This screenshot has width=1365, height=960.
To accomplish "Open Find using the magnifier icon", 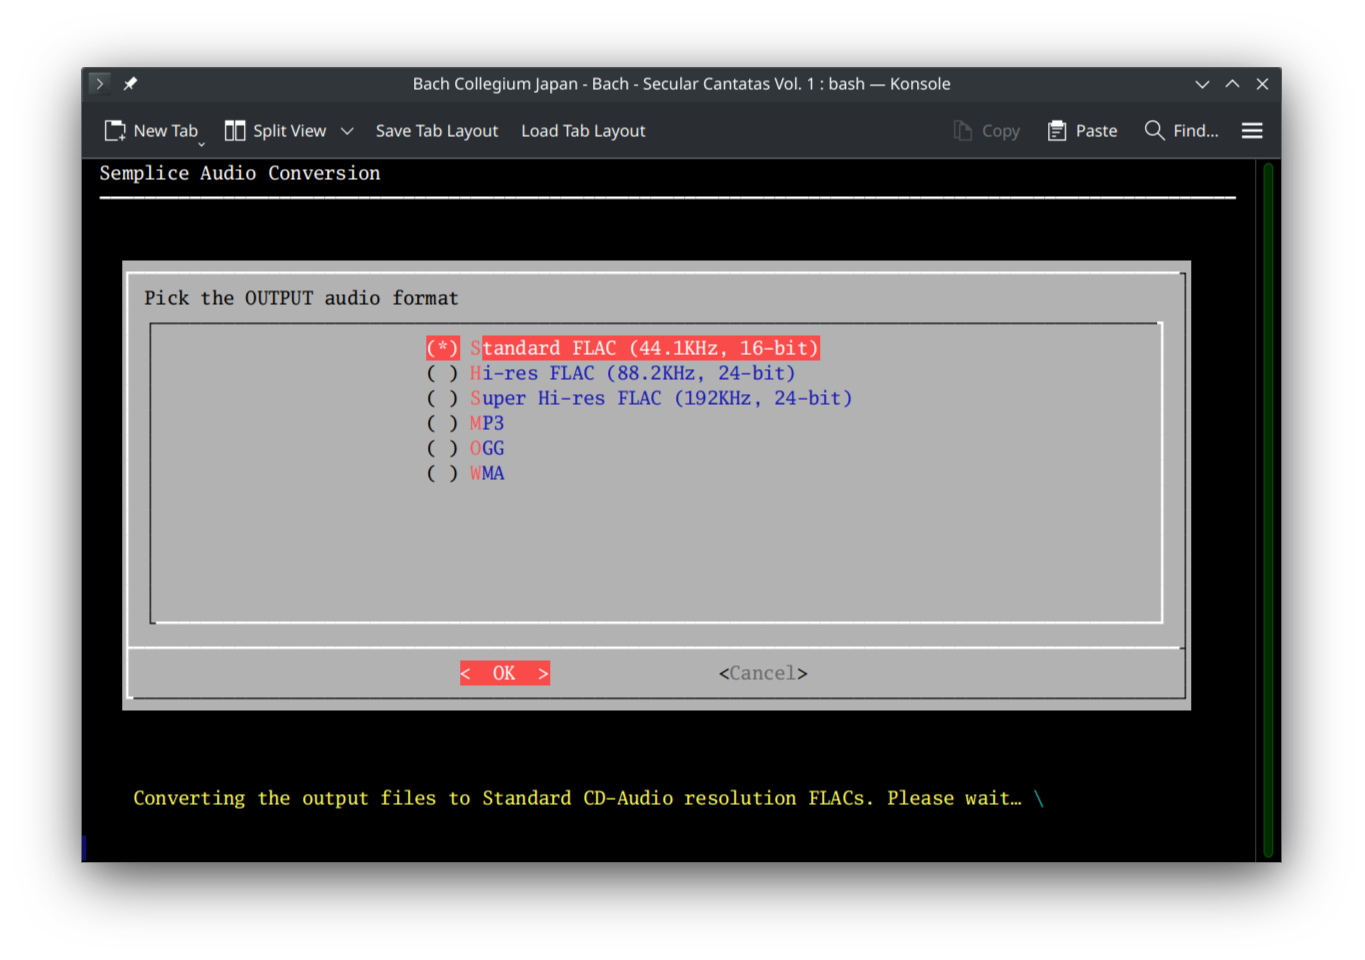I will pyautogui.click(x=1153, y=130).
